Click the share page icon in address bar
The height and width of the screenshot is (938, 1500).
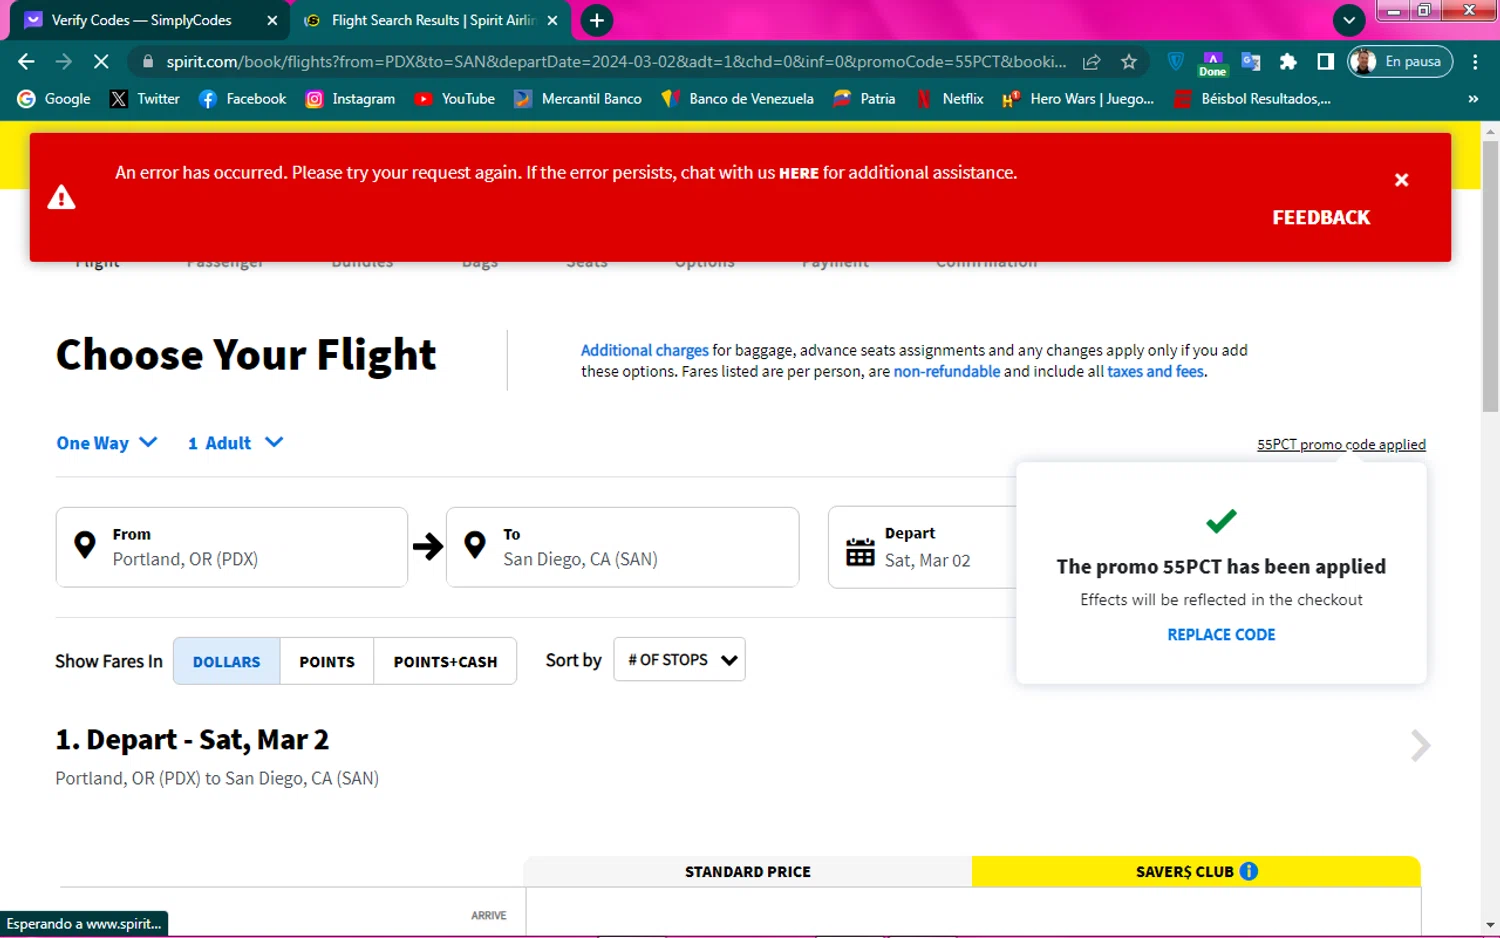tap(1092, 62)
